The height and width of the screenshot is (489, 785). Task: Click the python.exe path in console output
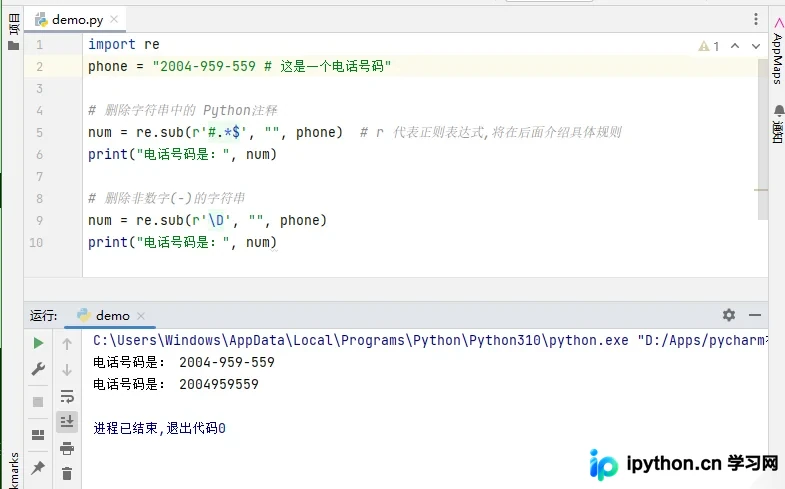pos(360,340)
